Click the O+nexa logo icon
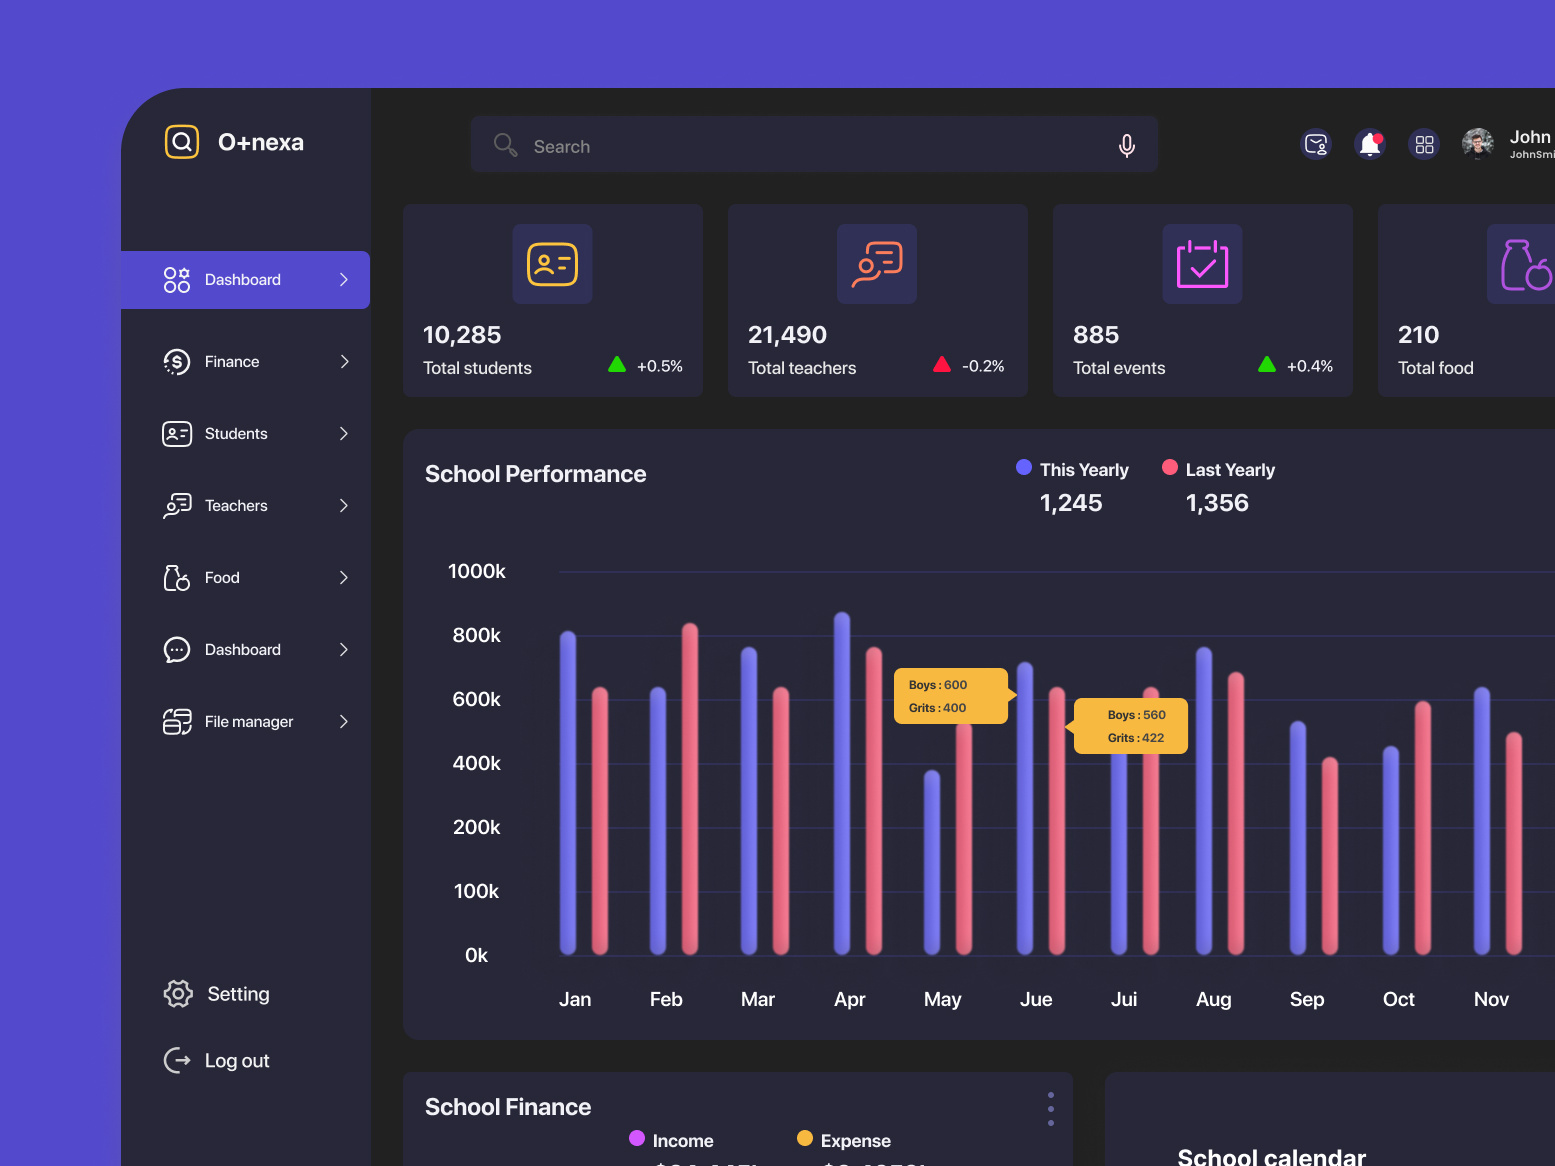This screenshot has width=1555, height=1166. pos(182,142)
